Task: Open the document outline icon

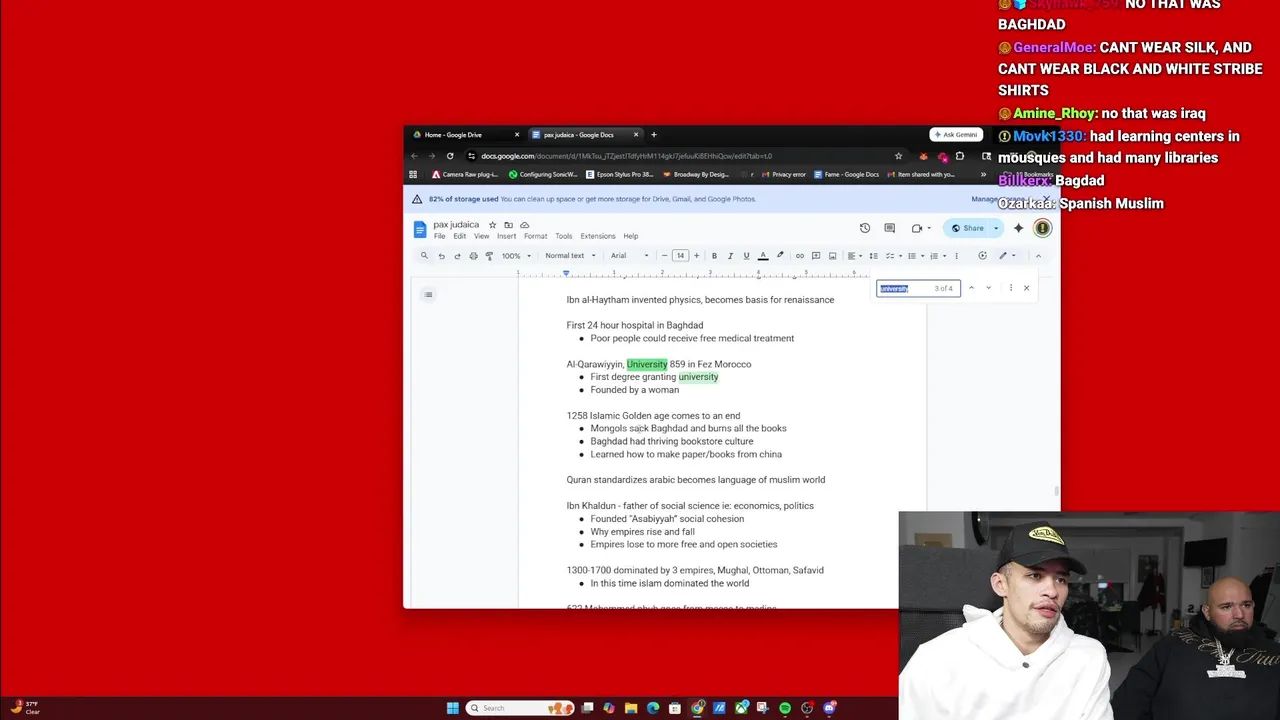Action: click(428, 294)
